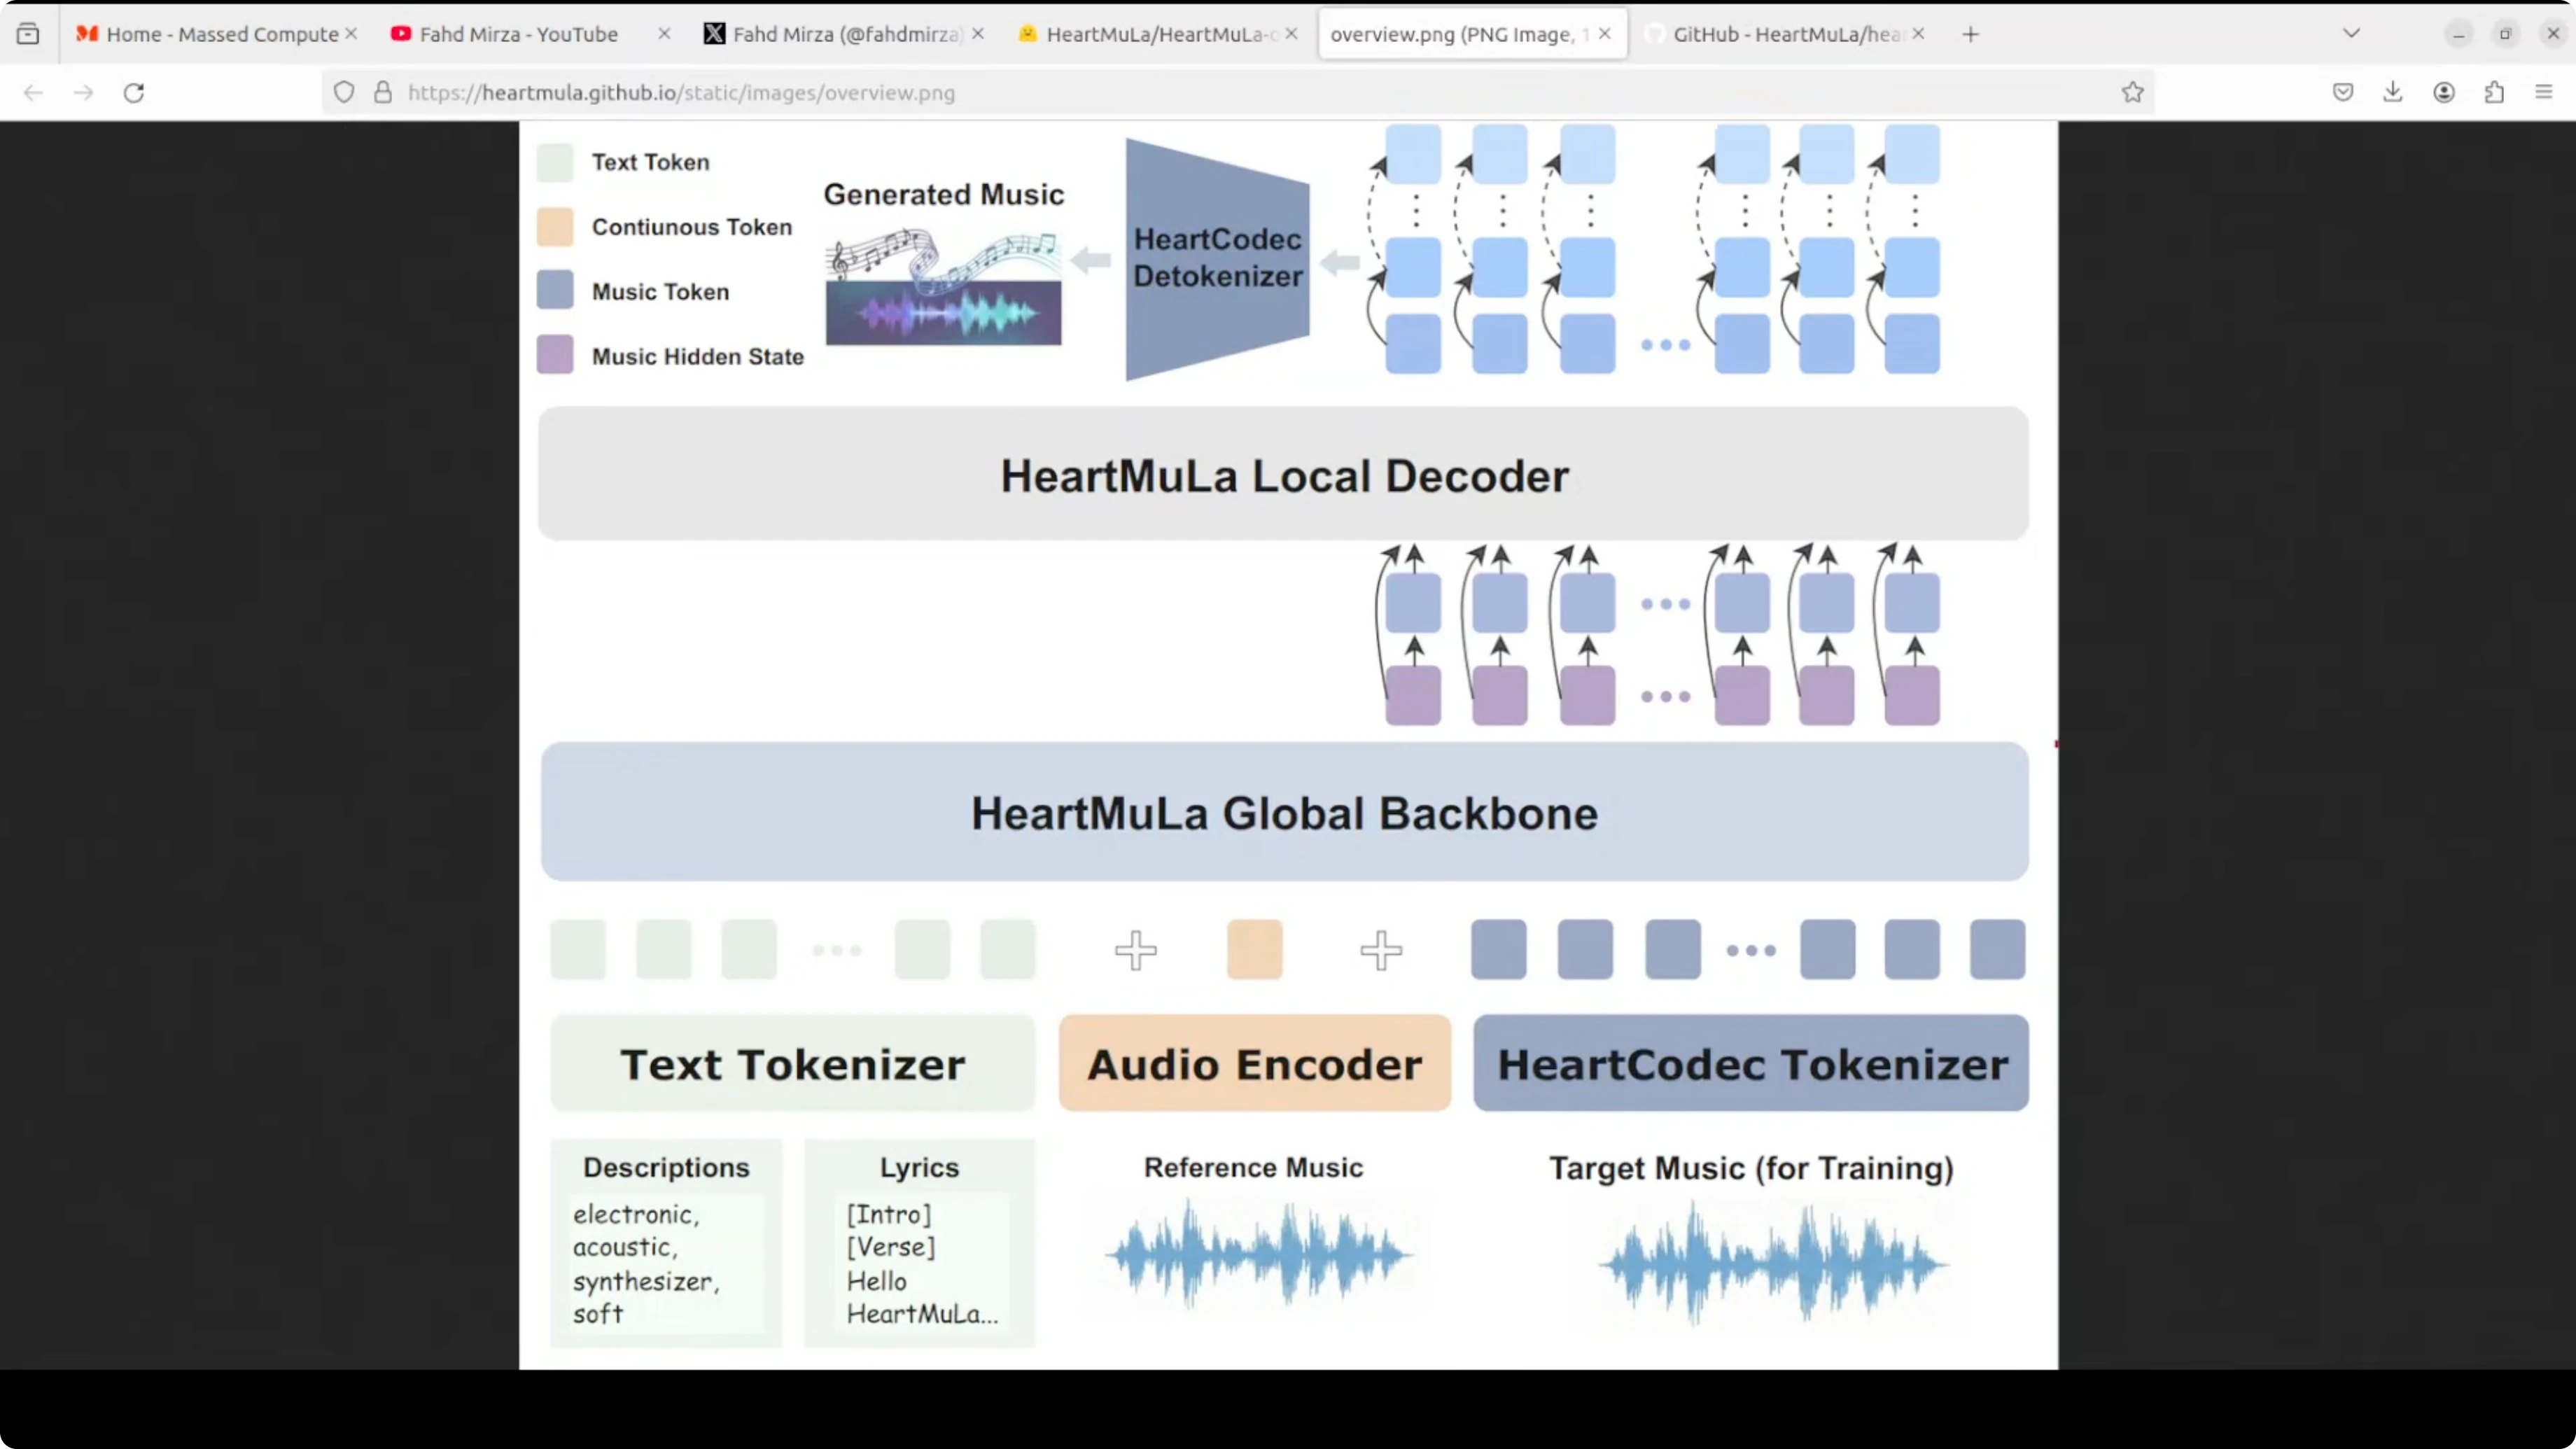Expand the list all tabs dropdown
The height and width of the screenshot is (1449, 2576).
tap(2351, 34)
